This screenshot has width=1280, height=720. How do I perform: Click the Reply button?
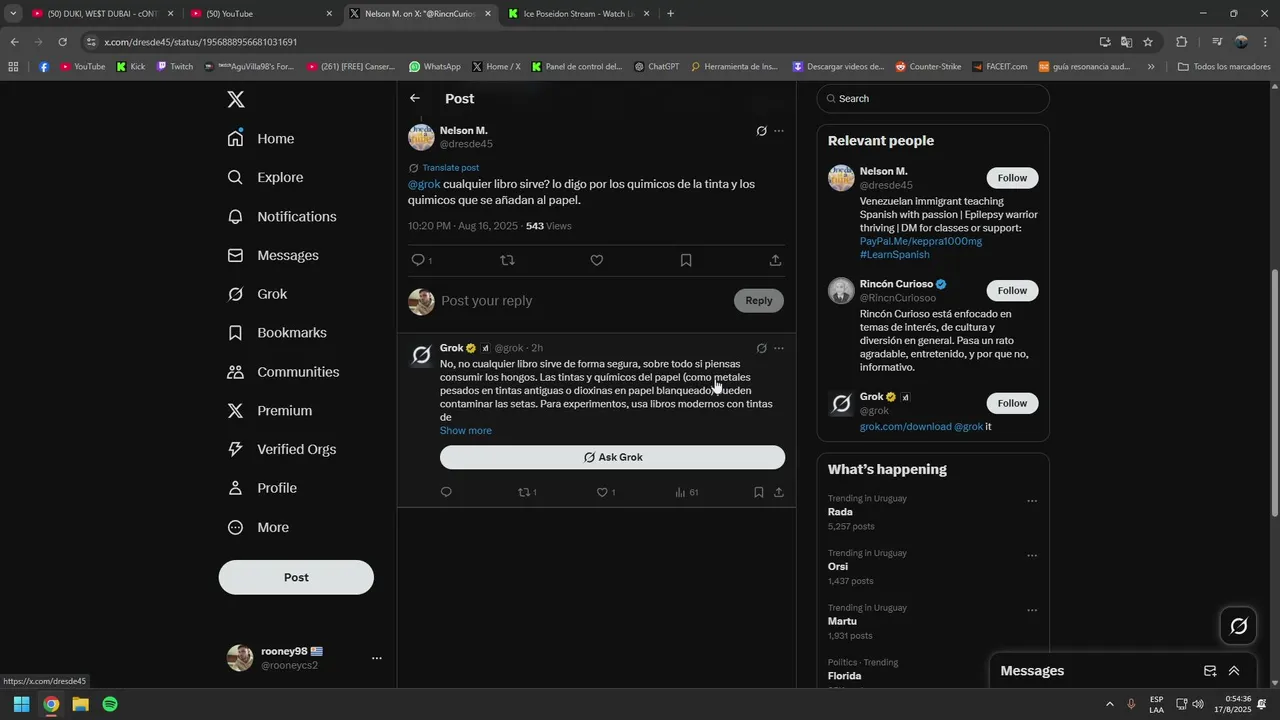click(759, 301)
